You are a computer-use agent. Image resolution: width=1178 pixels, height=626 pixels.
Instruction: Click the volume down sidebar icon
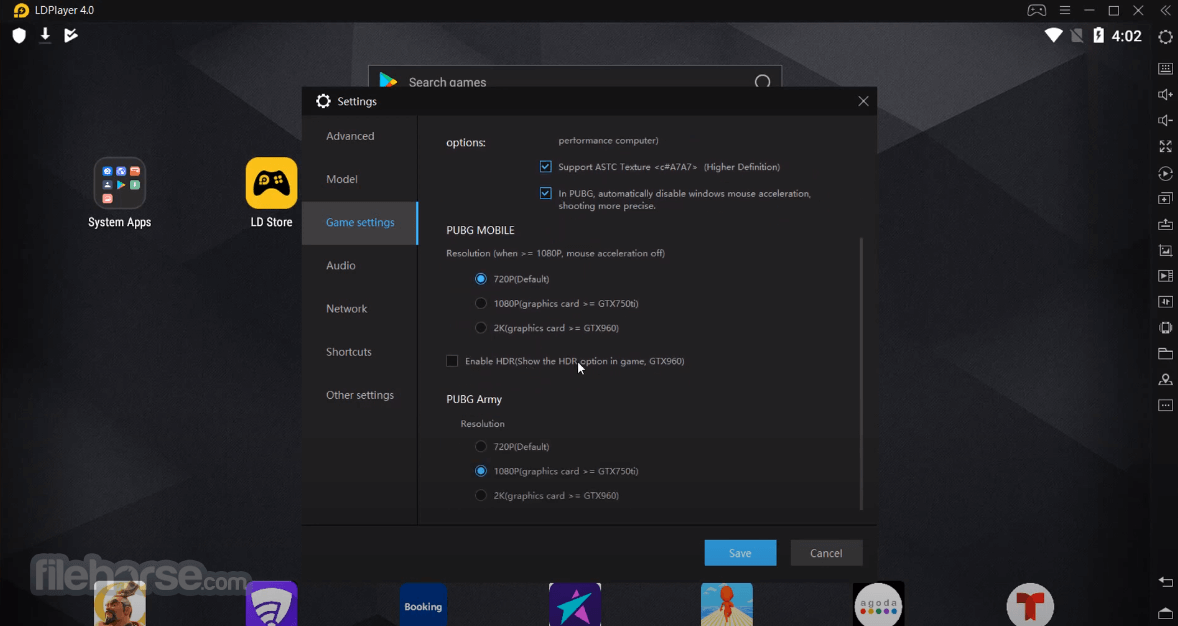click(1165, 120)
